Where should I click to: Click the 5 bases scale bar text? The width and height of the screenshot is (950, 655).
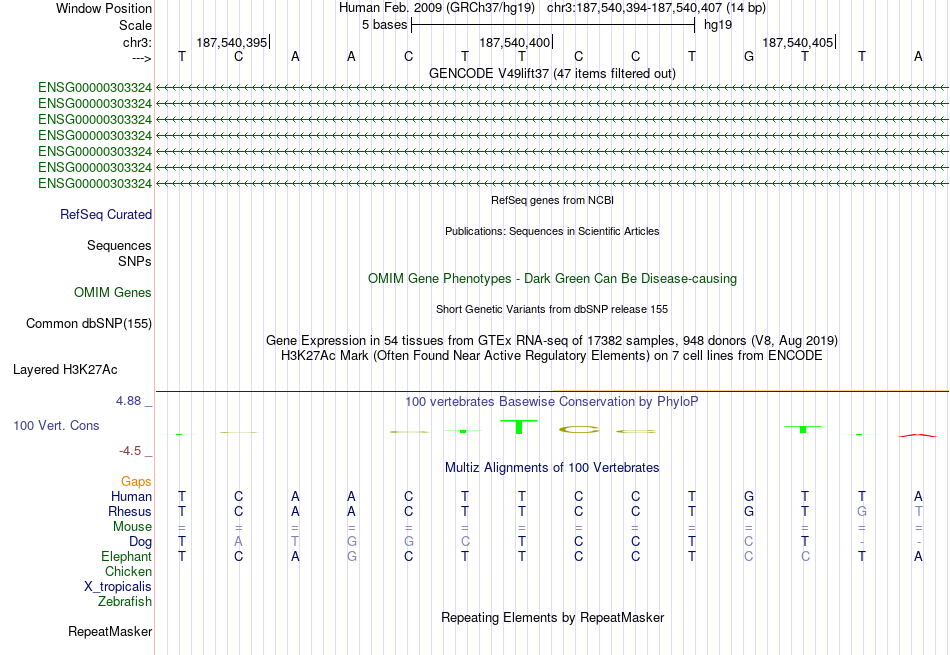(x=385, y=25)
